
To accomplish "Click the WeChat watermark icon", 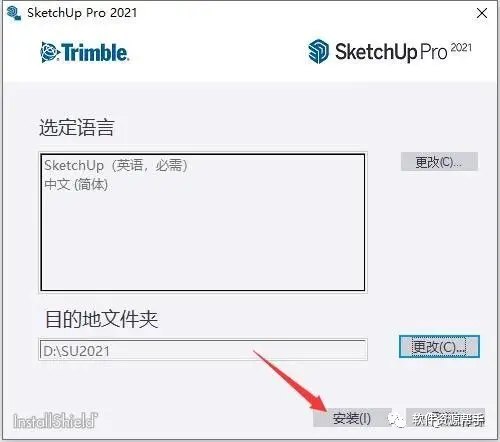I will pyautogui.click(x=397, y=419).
